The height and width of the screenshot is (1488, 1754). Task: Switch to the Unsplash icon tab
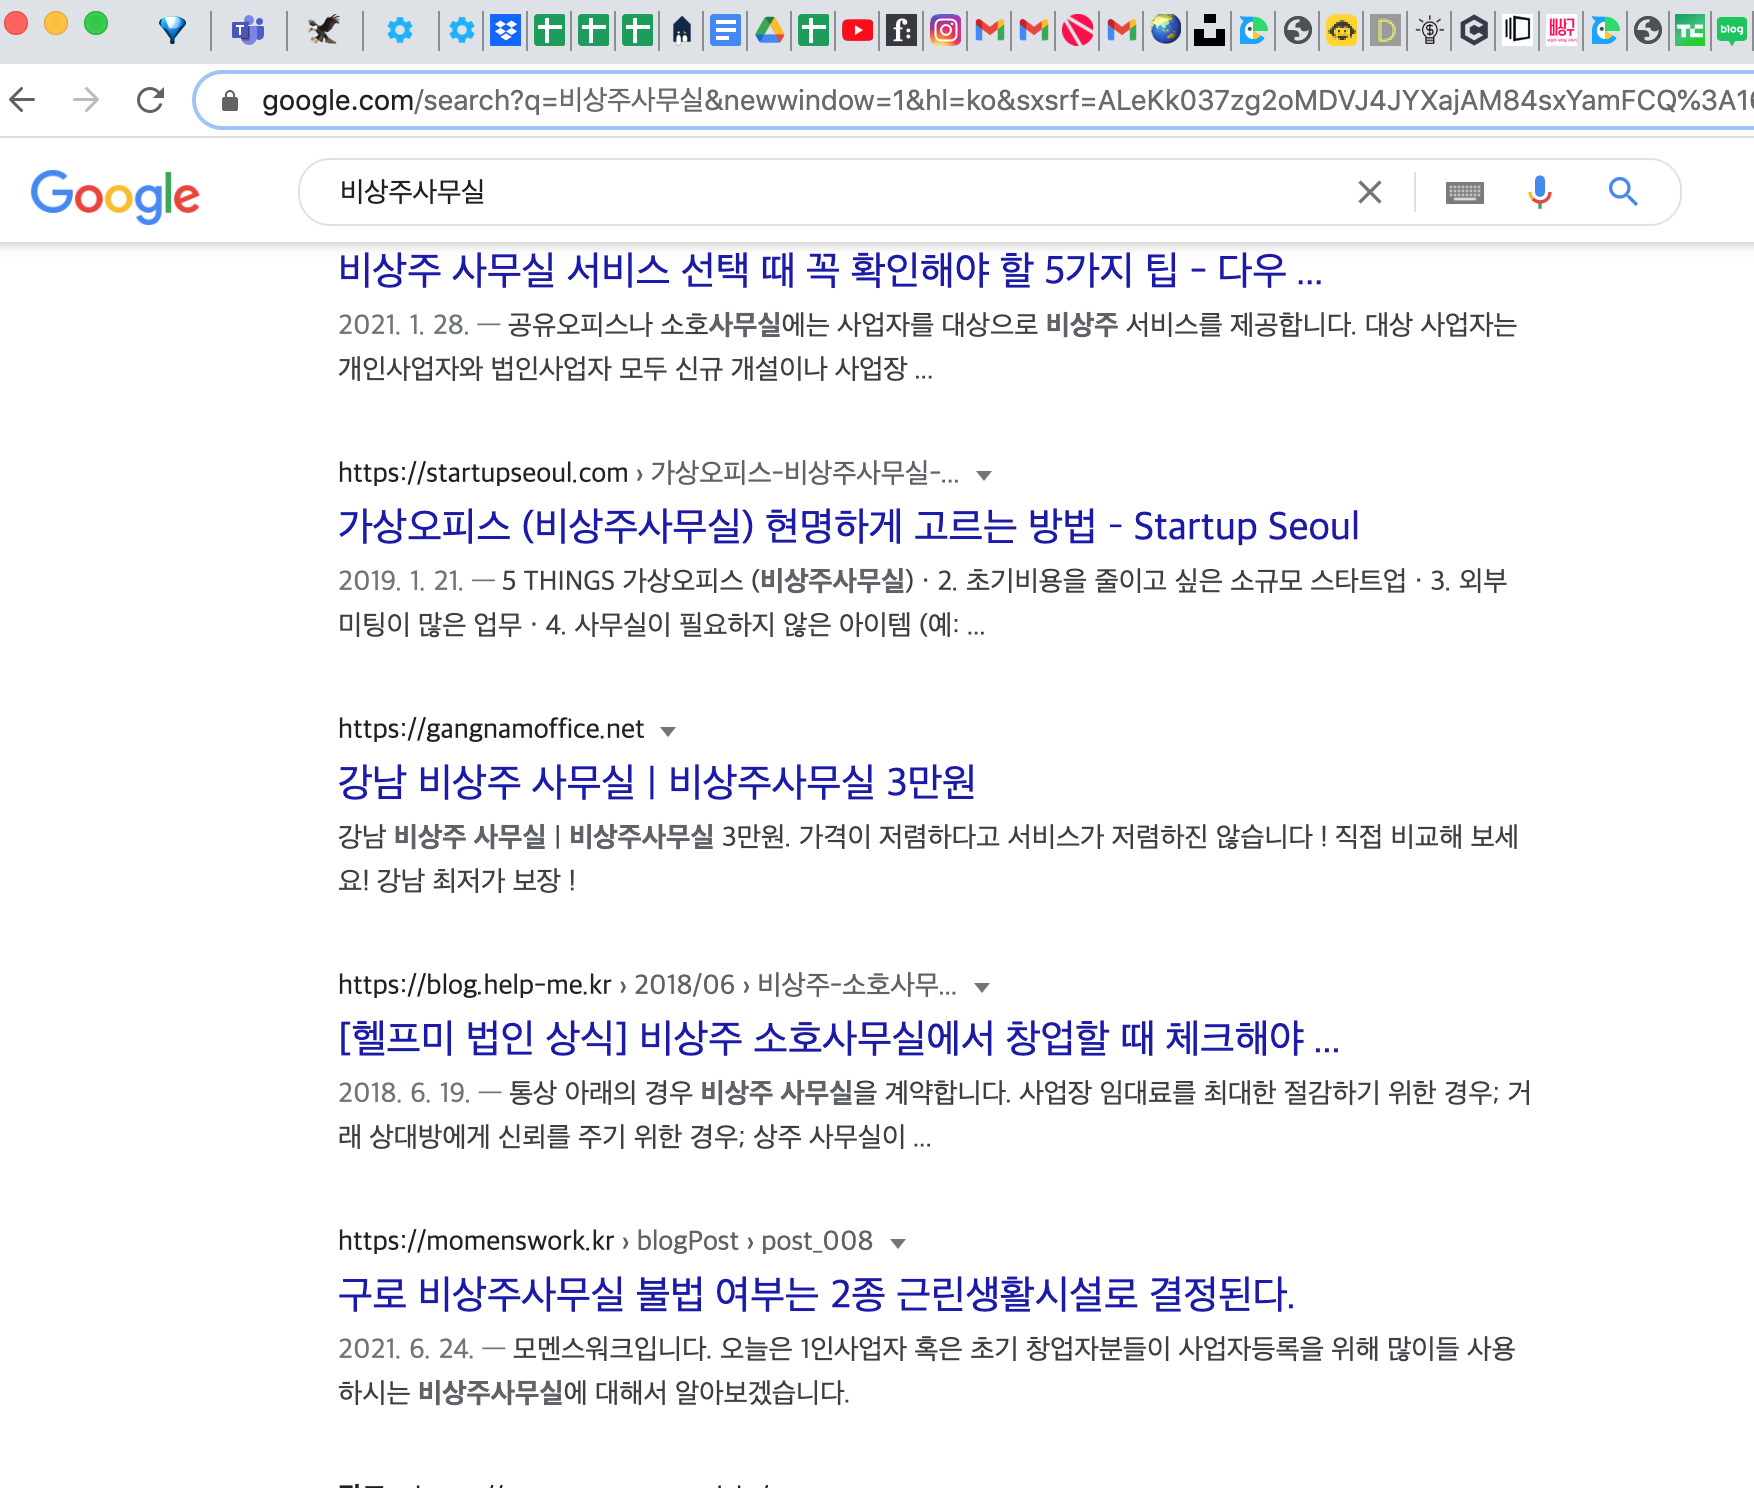click(x=1209, y=30)
